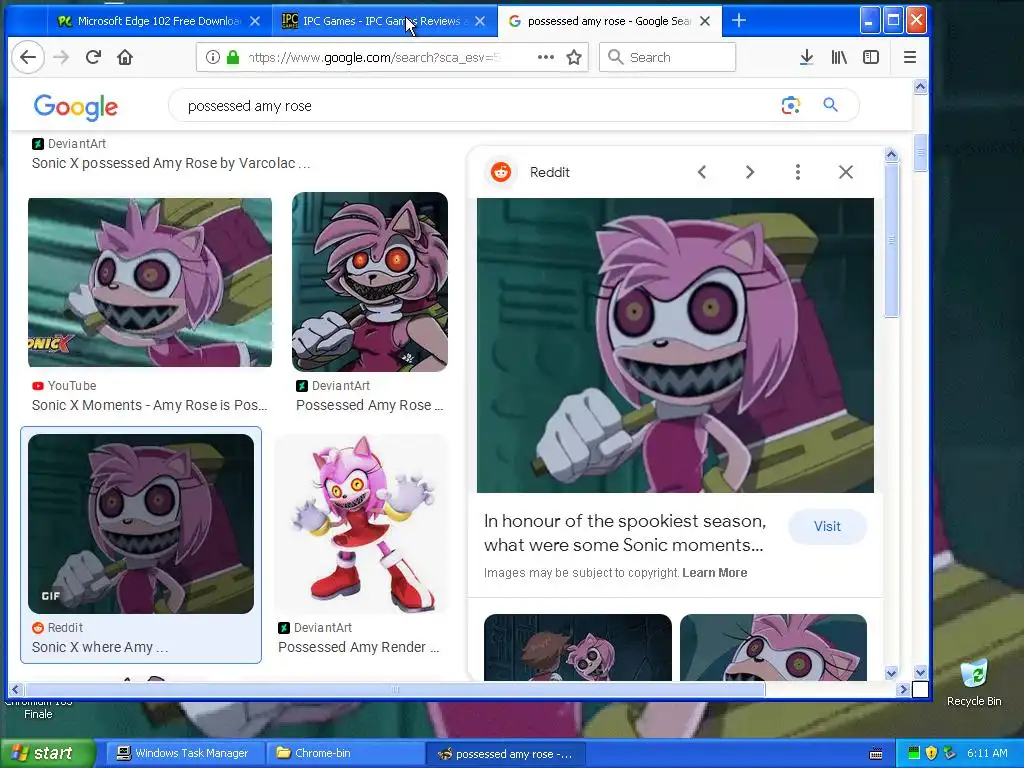
Task: Open the Windows start menu
Action: [47, 754]
